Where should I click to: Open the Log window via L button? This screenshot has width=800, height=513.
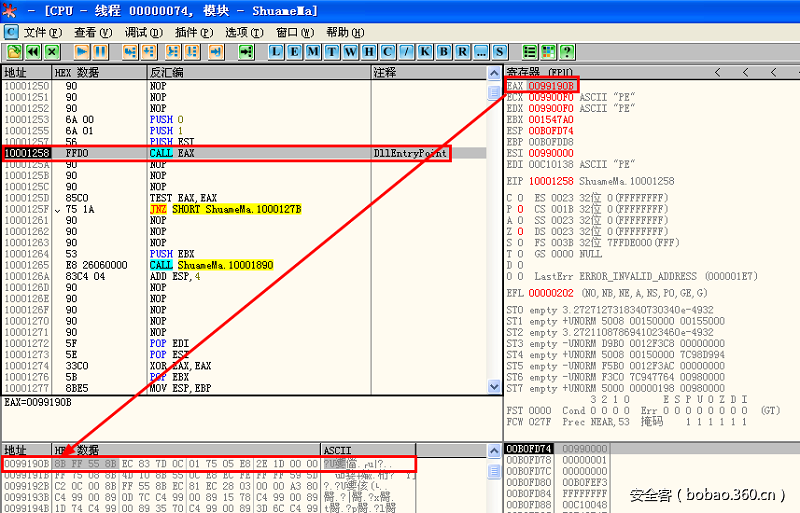click(278, 51)
